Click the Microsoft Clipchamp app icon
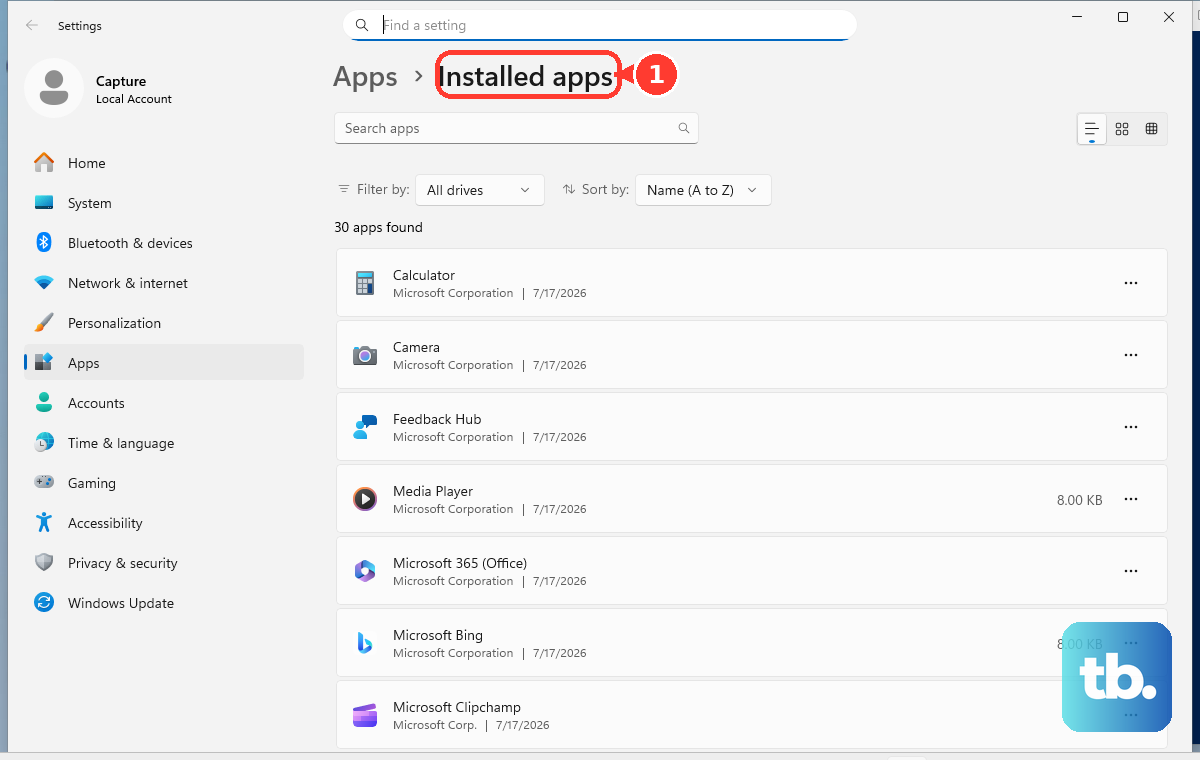1200x760 pixels. pos(365,715)
